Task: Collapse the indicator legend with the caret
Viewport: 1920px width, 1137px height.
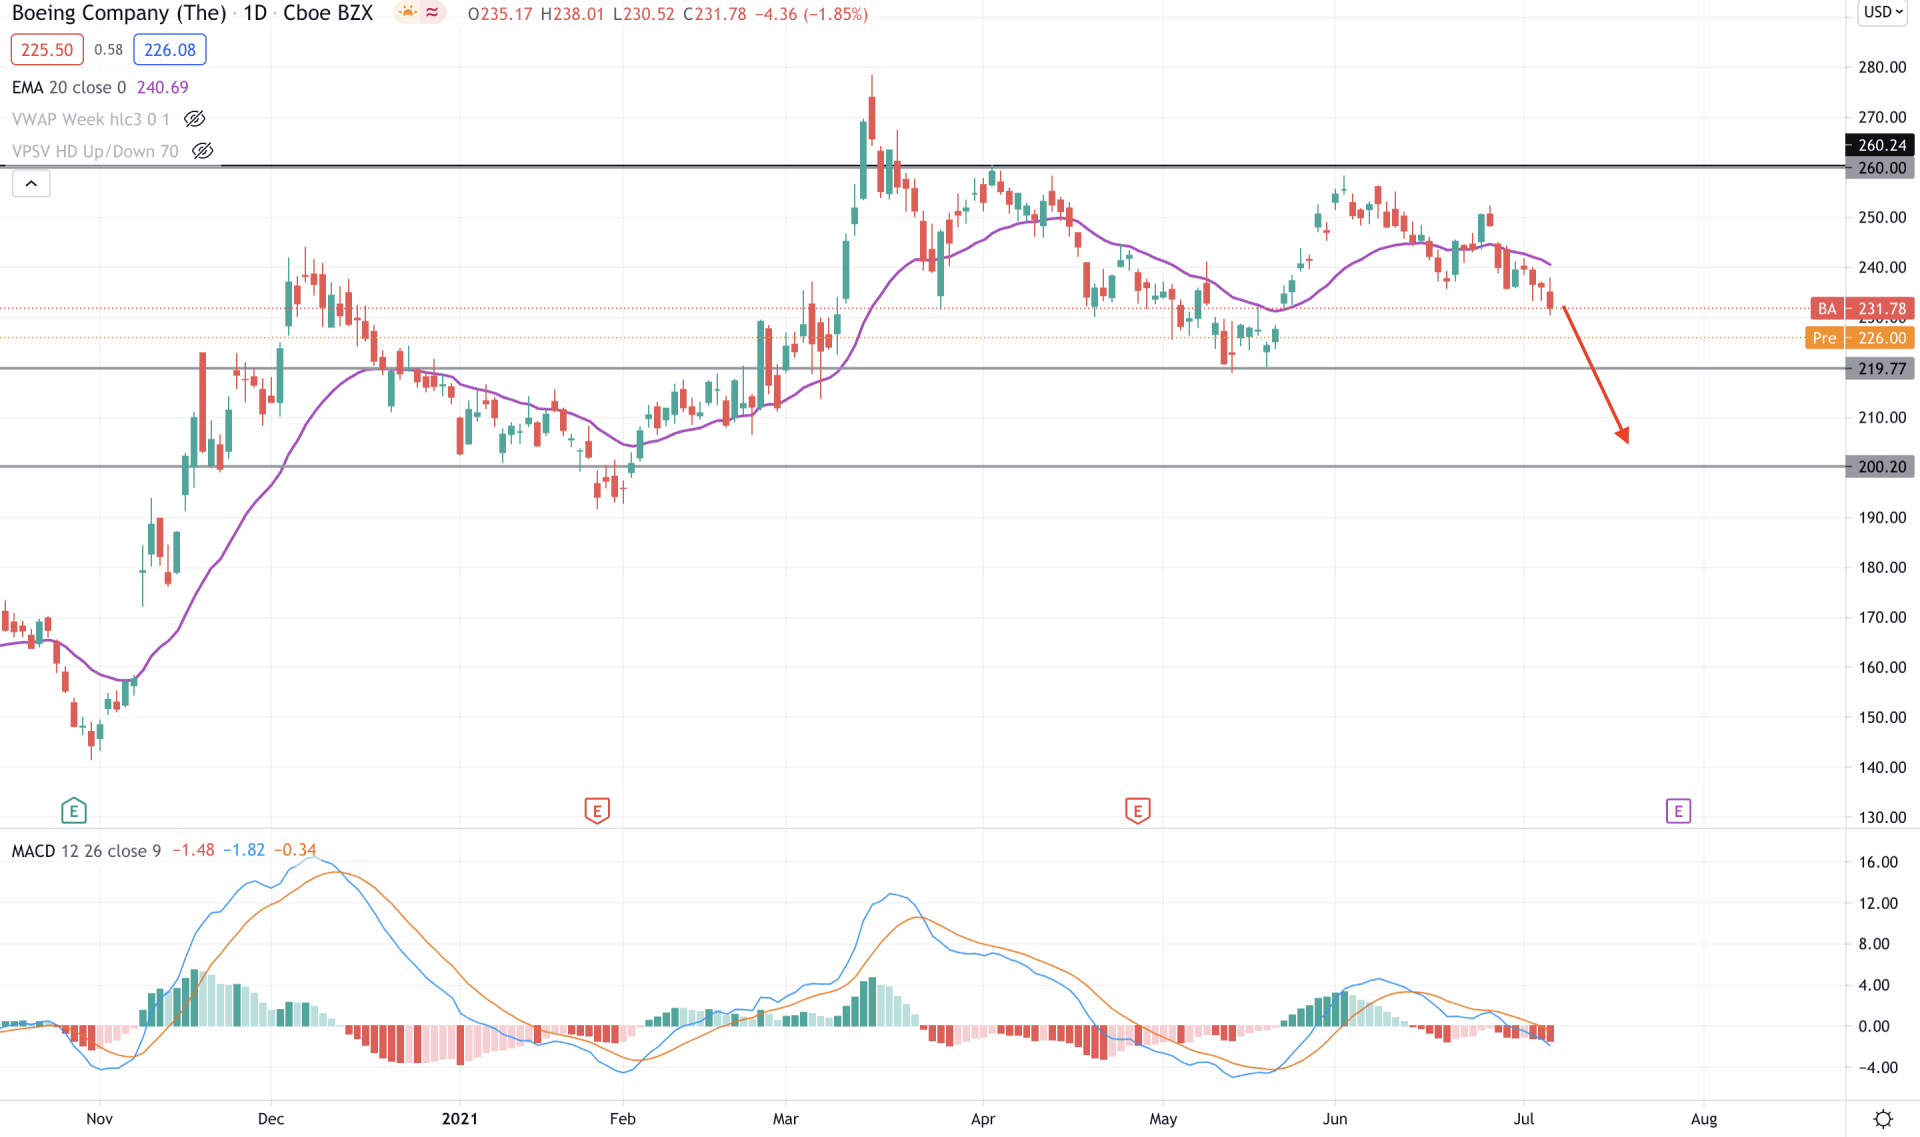Action: (x=31, y=184)
